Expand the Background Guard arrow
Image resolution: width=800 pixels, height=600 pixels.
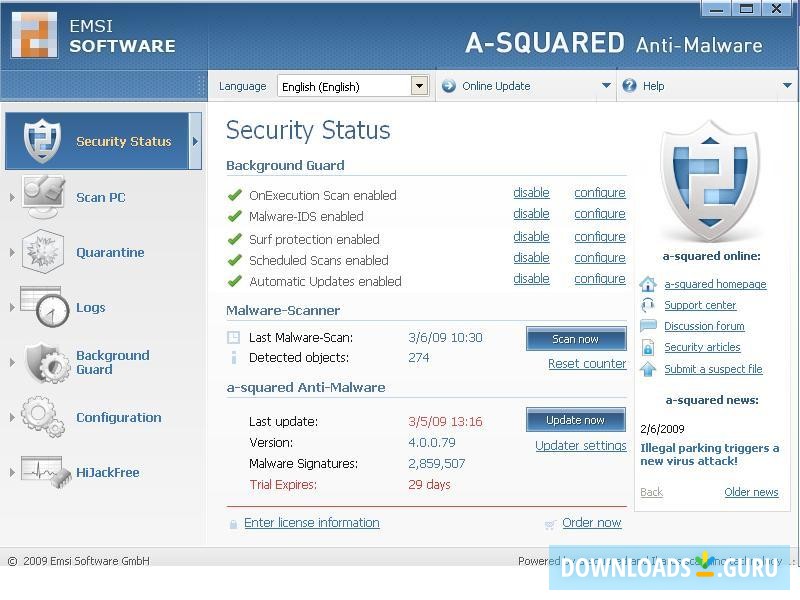tap(12, 362)
